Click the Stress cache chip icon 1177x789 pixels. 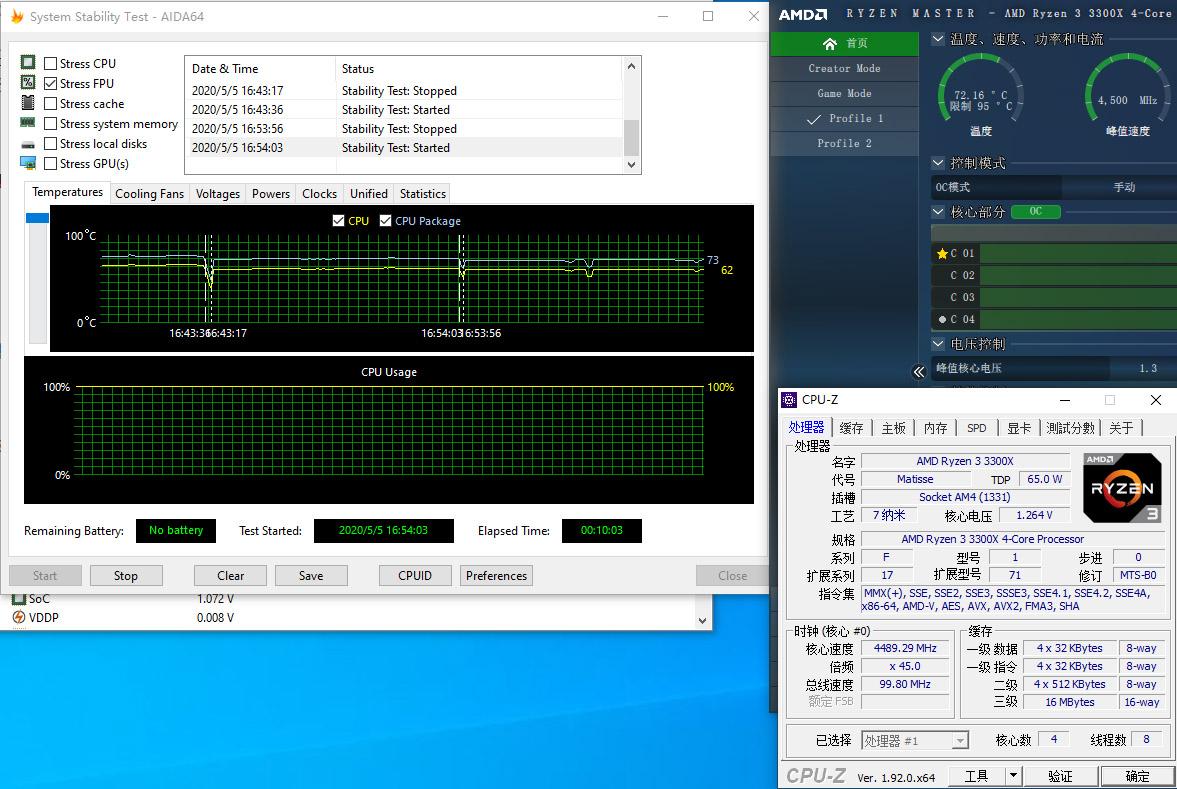tap(28, 103)
